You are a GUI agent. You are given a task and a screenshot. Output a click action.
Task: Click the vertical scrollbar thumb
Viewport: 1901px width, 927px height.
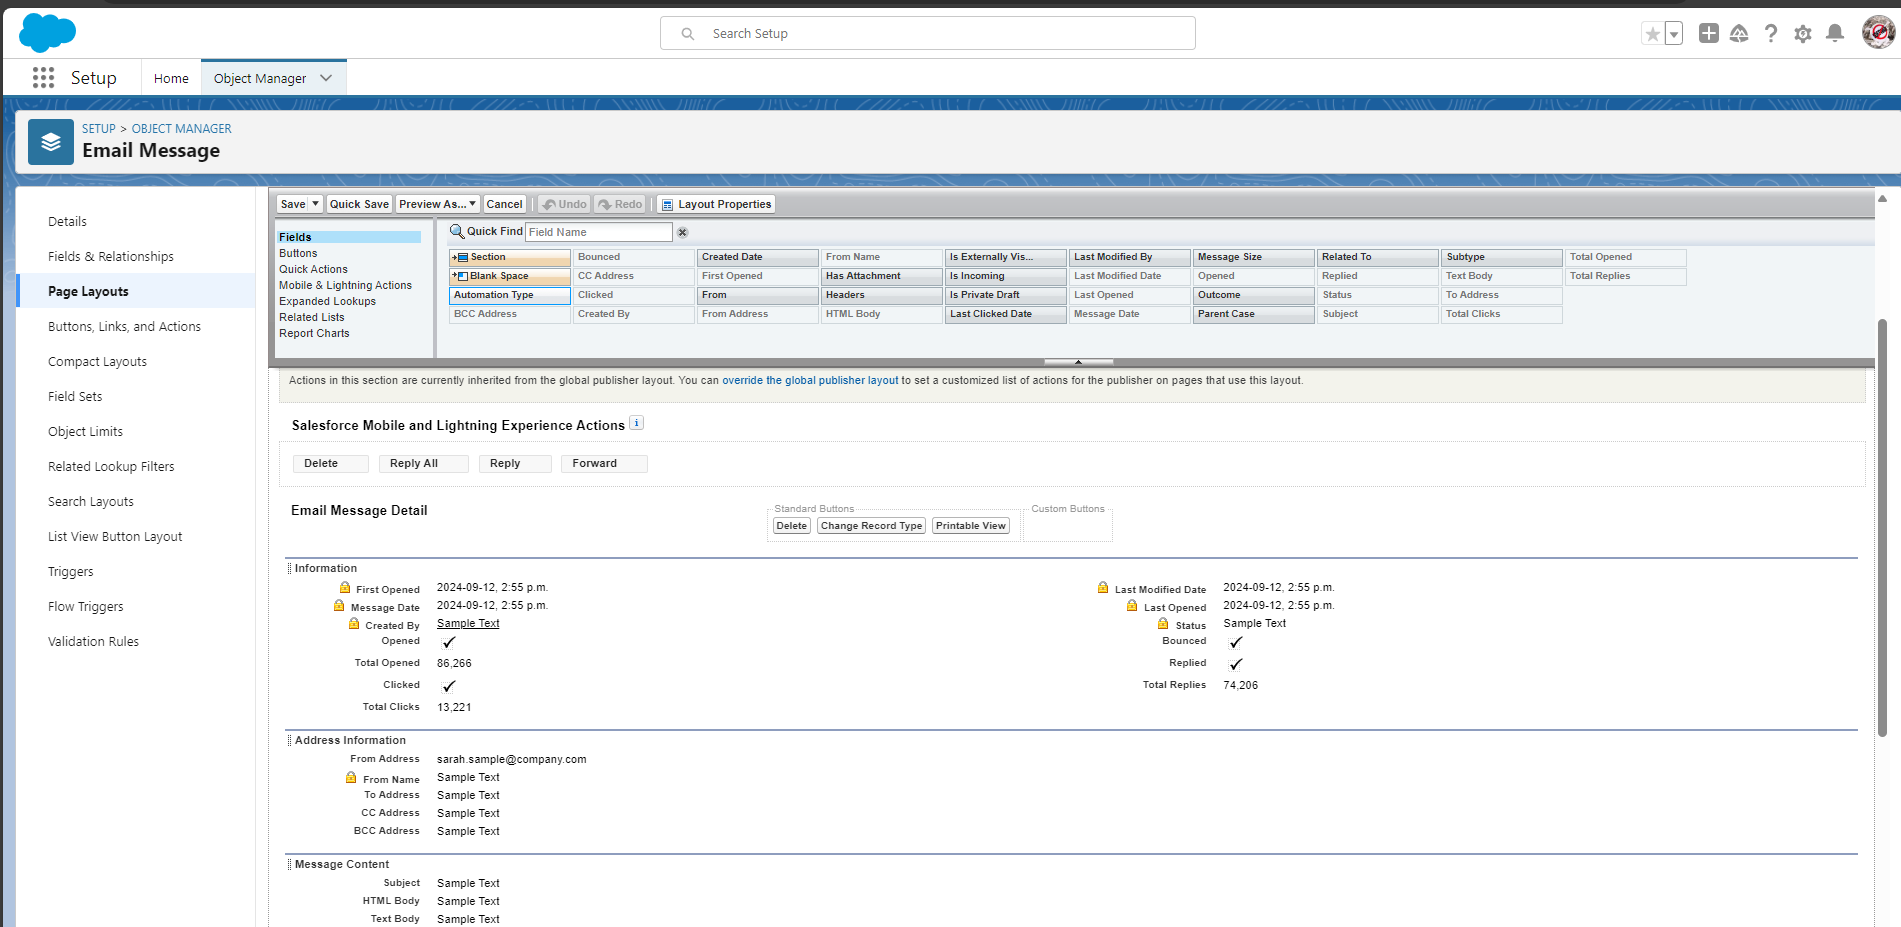1882,528
